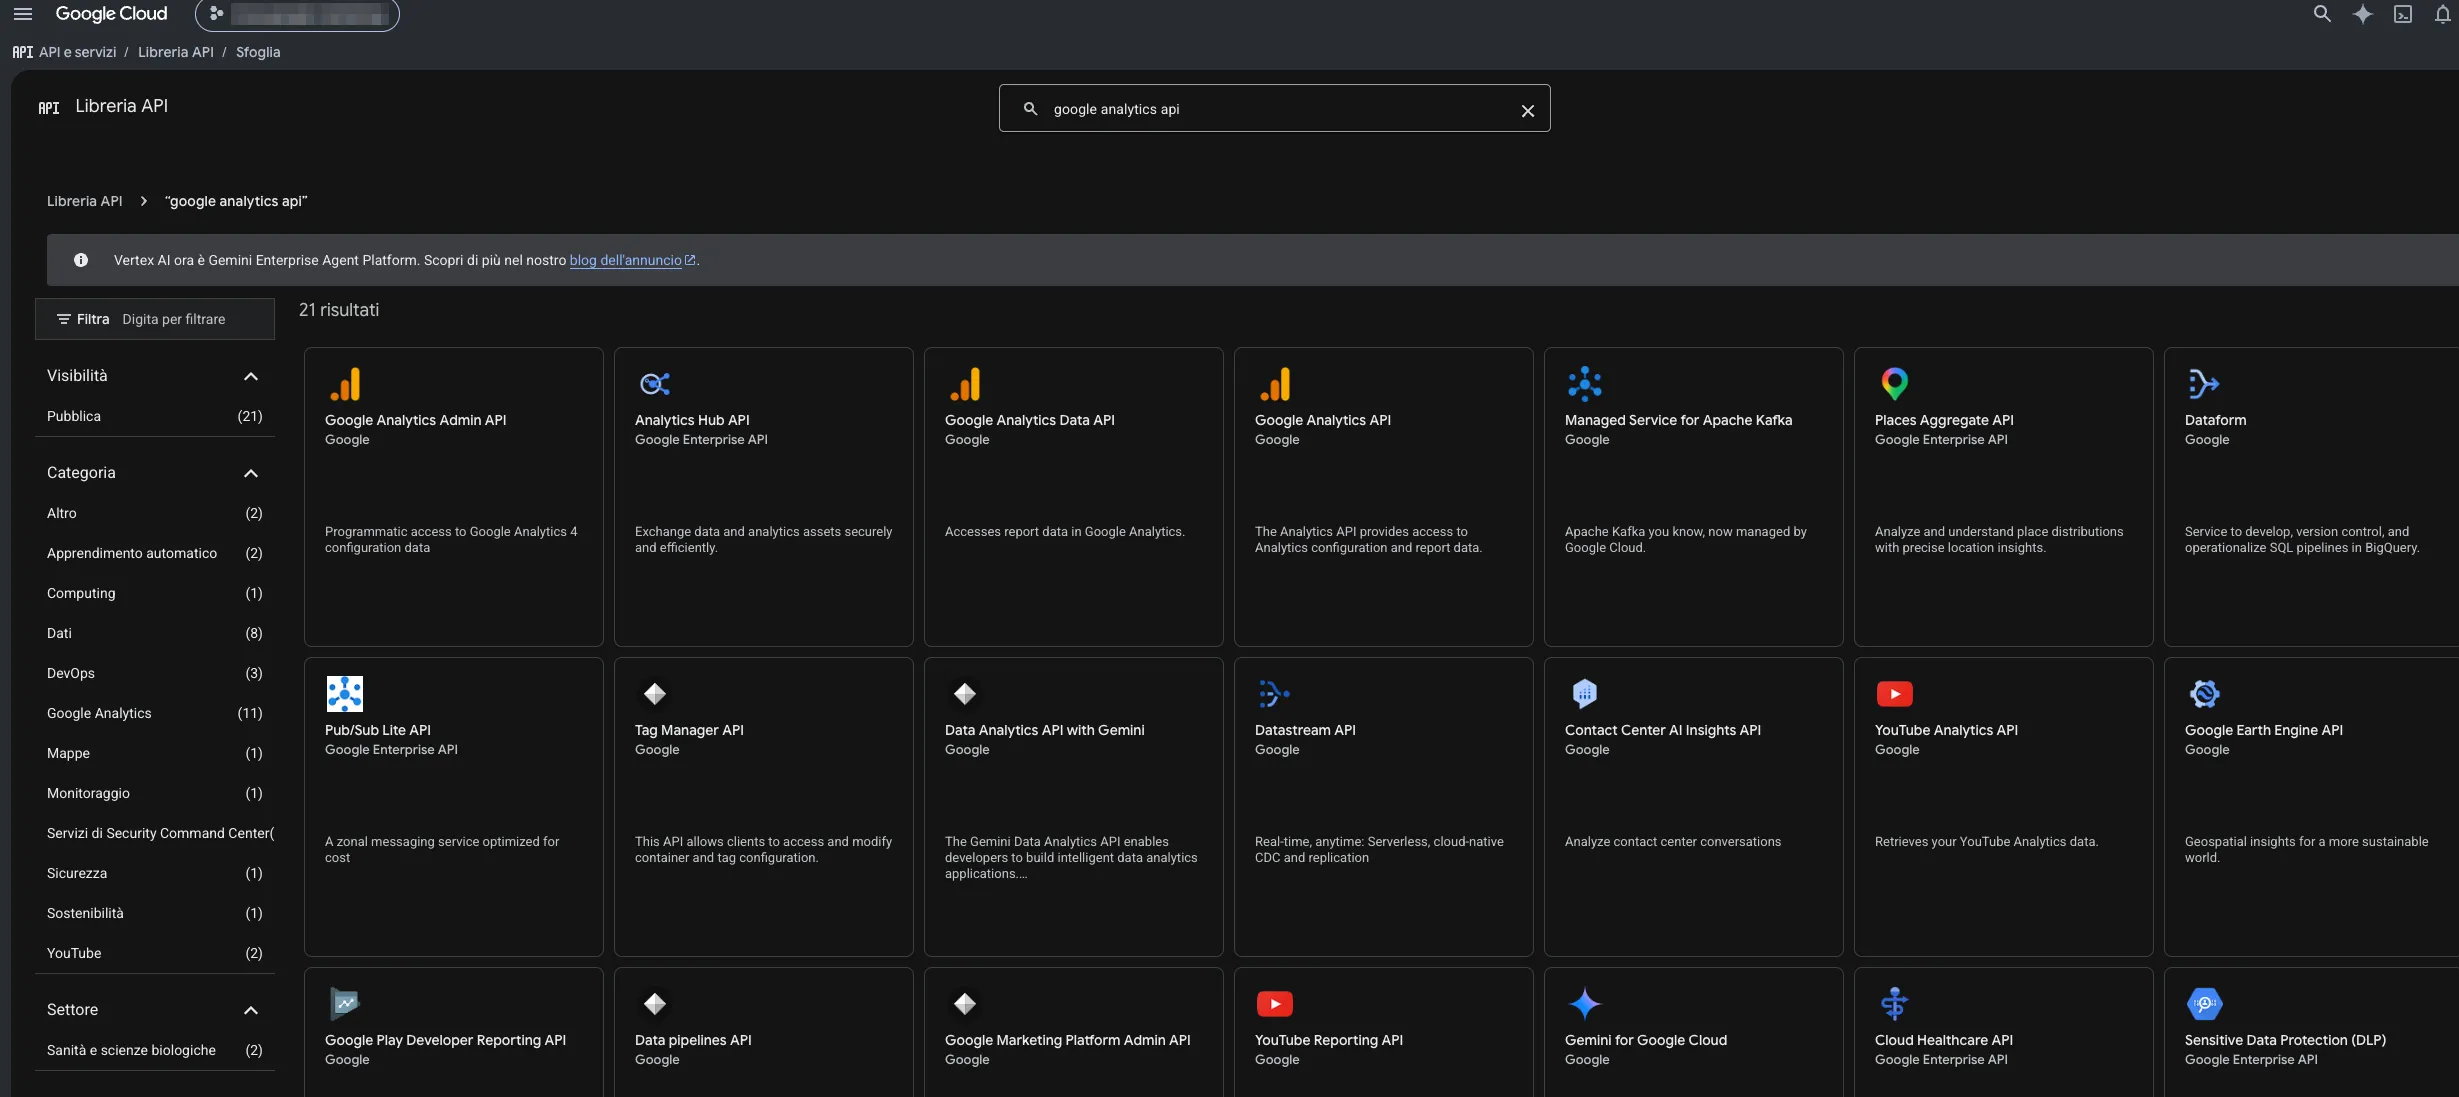2459x1097 pixels.
Task: Filter by Pubblica visibility
Action: point(155,416)
